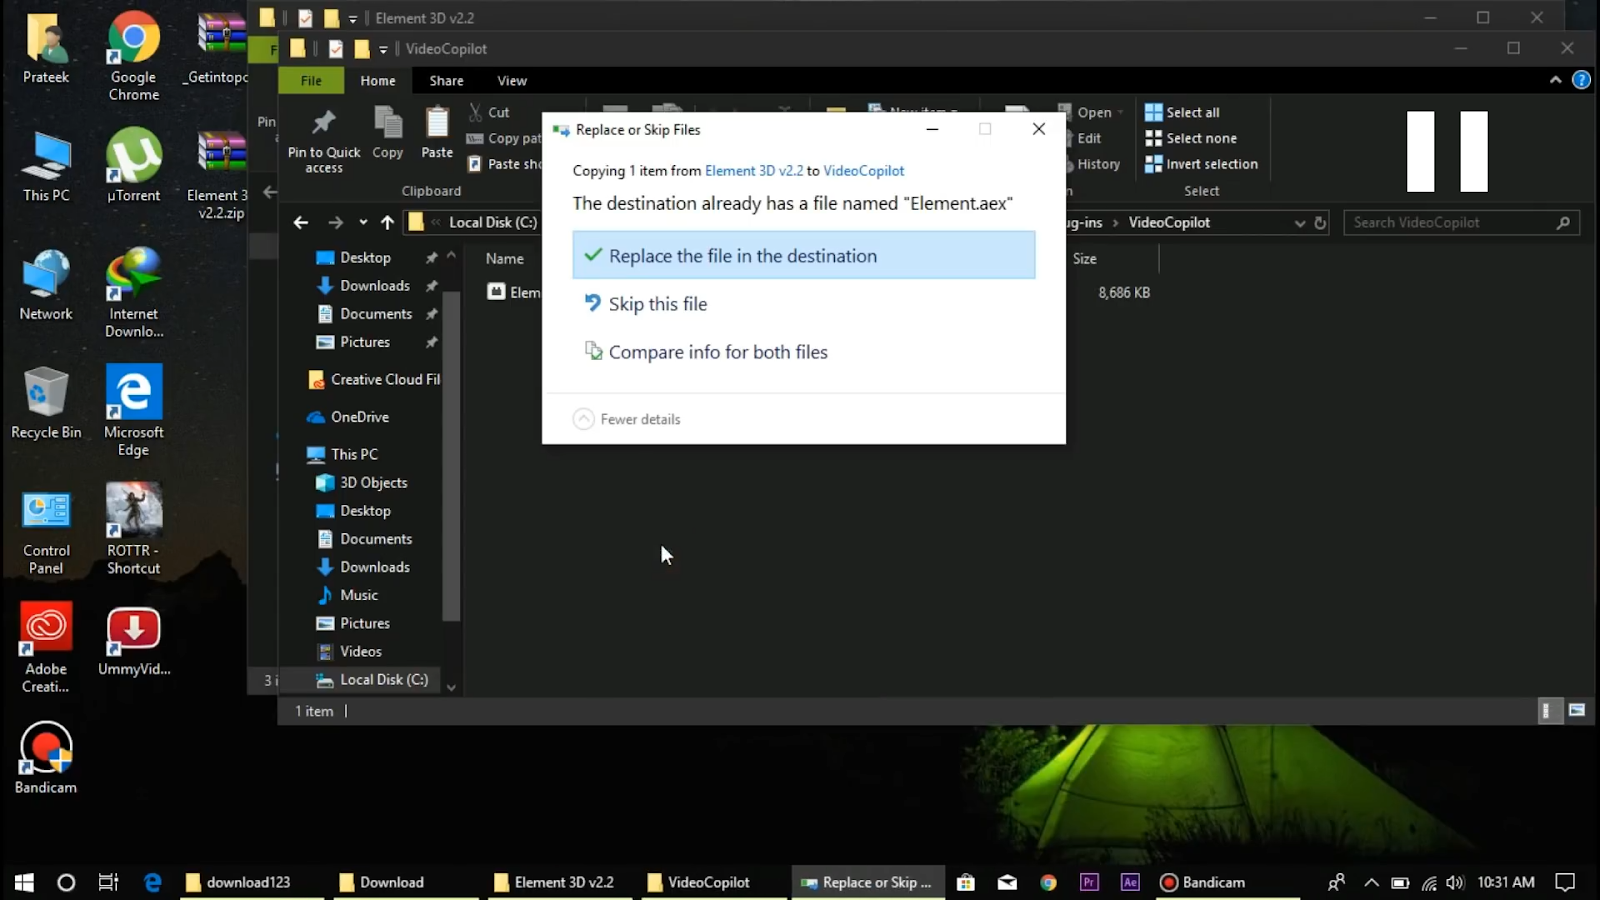The height and width of the screenshot is (900, 1600).
Task: Open Customize Quick Access Toolbar dropdown in VideoCopilot
Action: coord(383,49)
